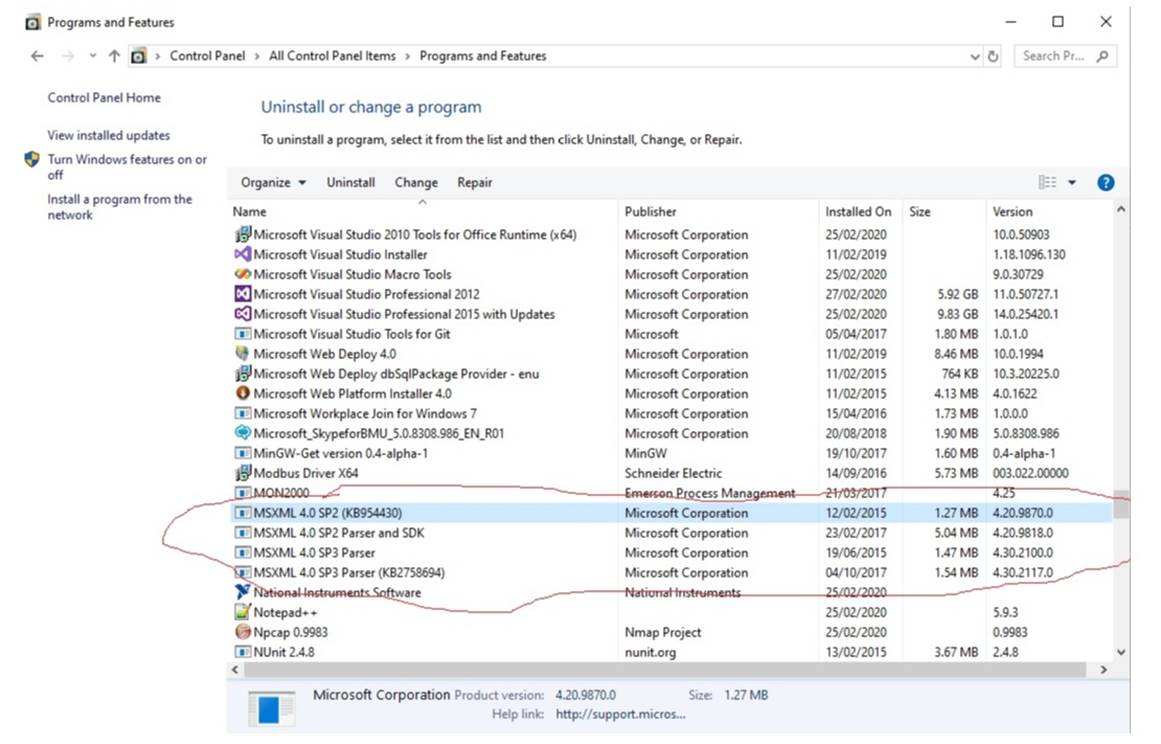Click the National Instruments Software icon
The width and height of the screenshot is (1161, 744).
tap(242, 592)
